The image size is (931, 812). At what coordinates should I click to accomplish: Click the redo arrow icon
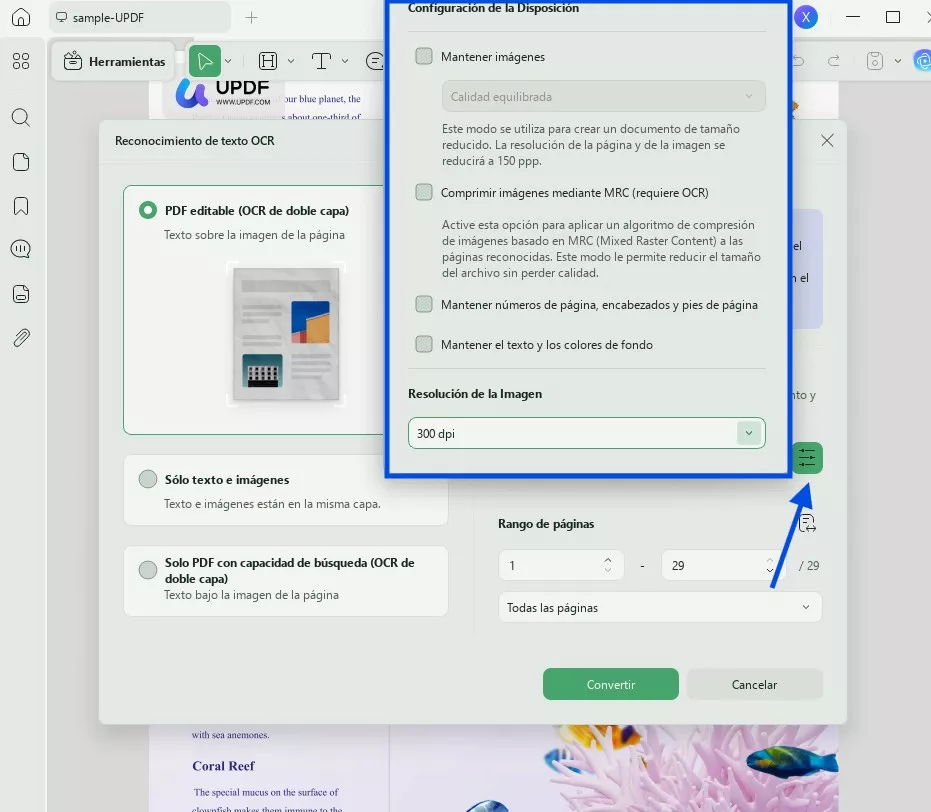click(x=834, y=61)
